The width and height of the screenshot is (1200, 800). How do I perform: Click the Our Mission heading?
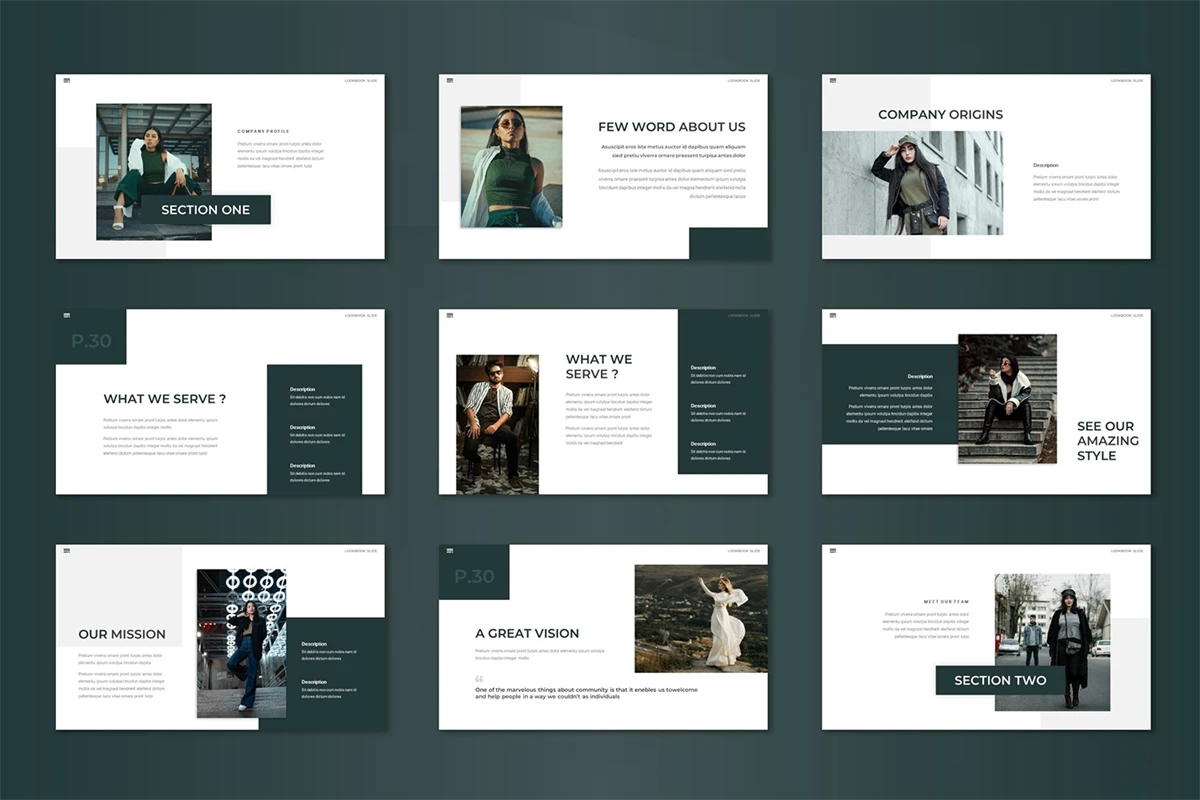click(122, 634)
